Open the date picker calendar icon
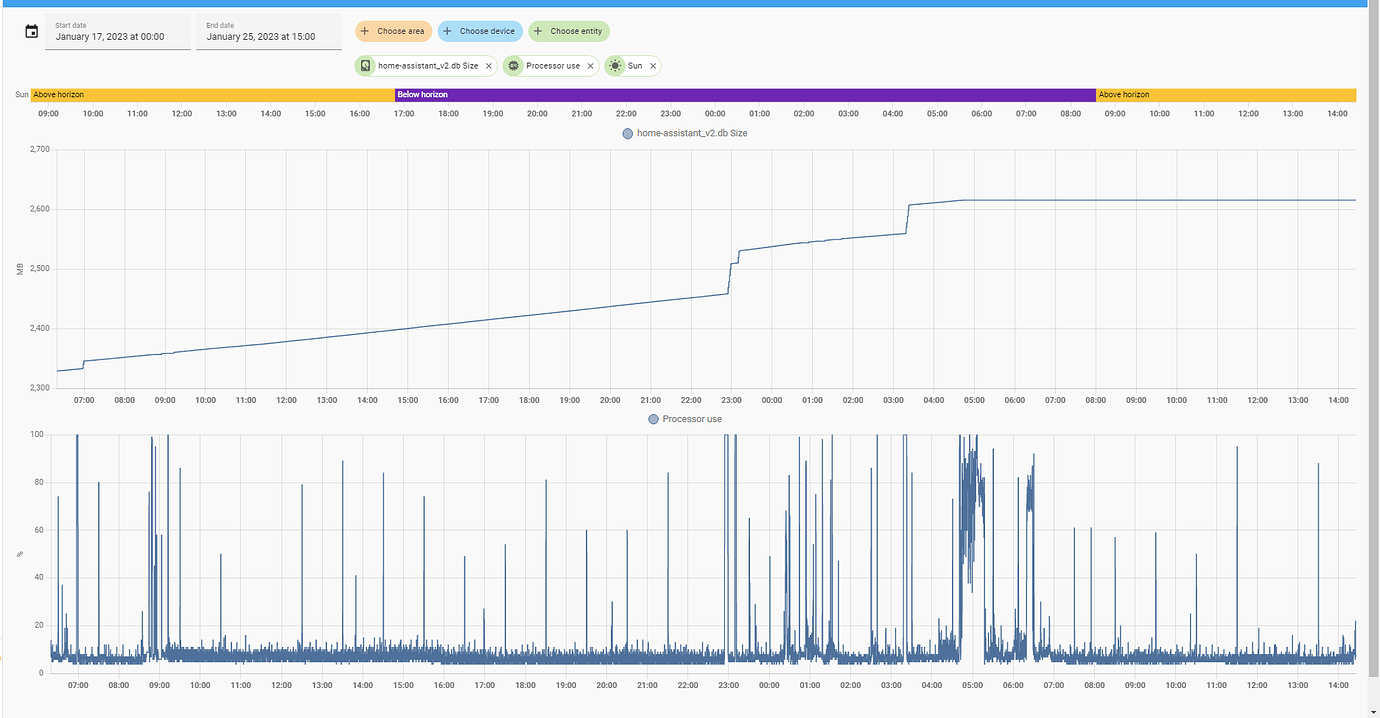Viewport: 1380px width, 718px height. coord(31,31)
